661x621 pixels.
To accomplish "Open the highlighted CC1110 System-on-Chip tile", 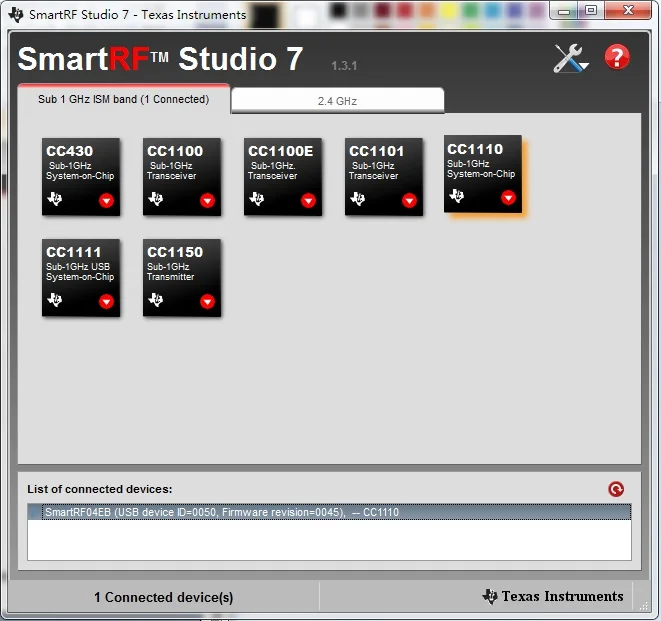I will click(483, 174).
